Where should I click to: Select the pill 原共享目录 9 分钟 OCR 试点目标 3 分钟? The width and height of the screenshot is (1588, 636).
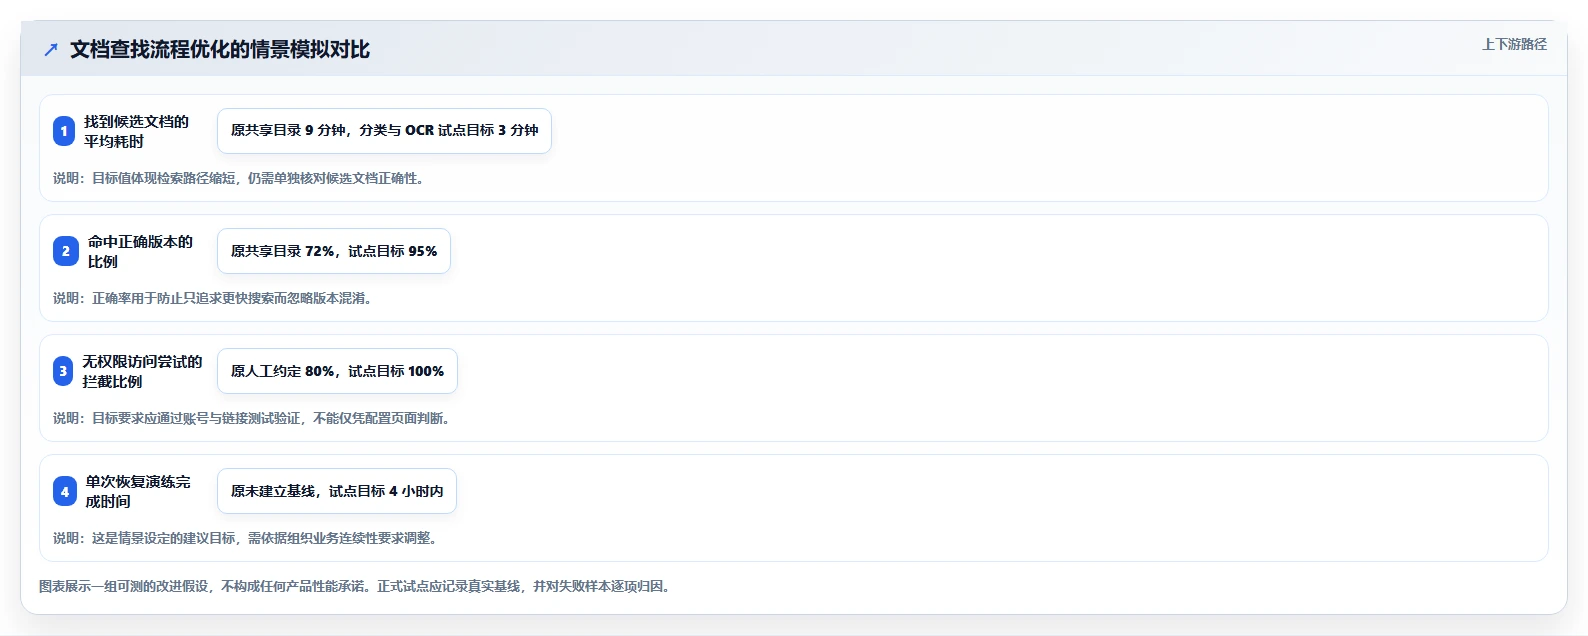tap(384, 131)
